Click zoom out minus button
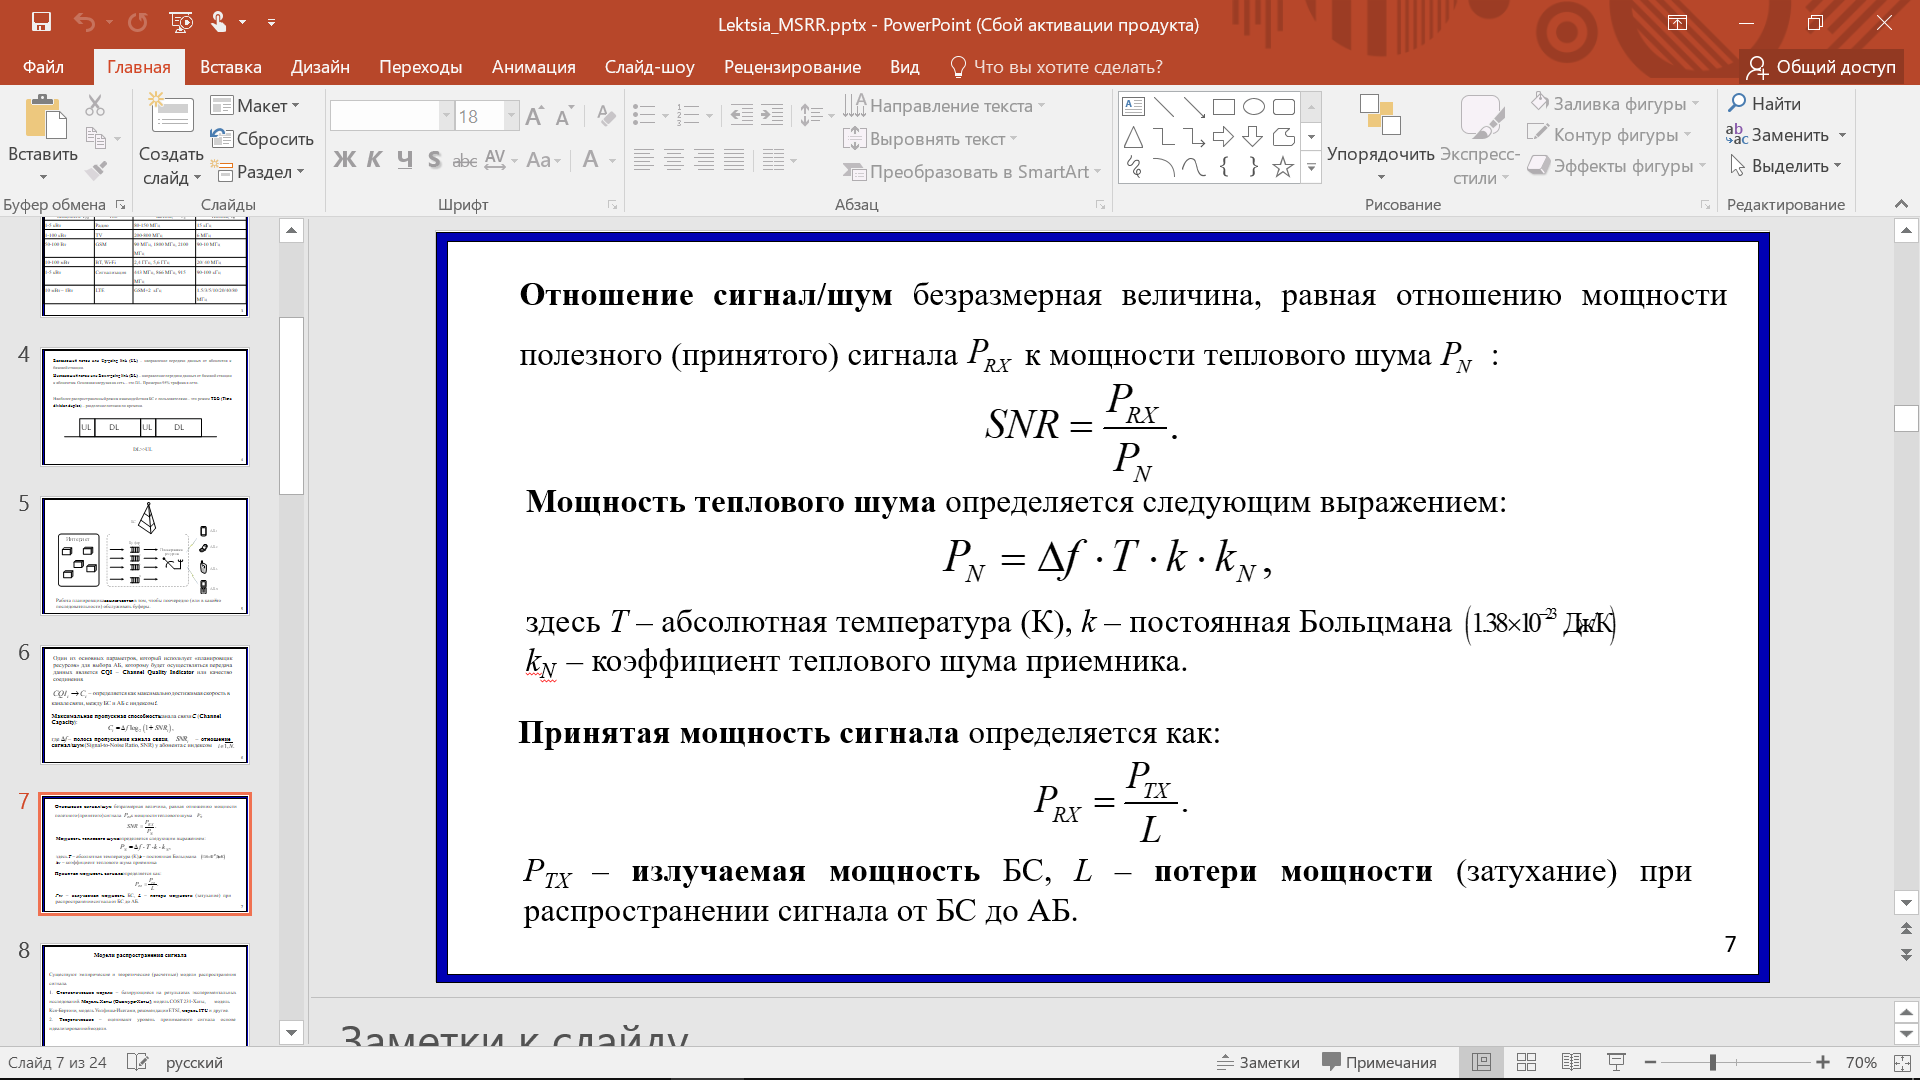The height and width of the screenshot is (1080, 1920). click(x=1651, y=1062)
